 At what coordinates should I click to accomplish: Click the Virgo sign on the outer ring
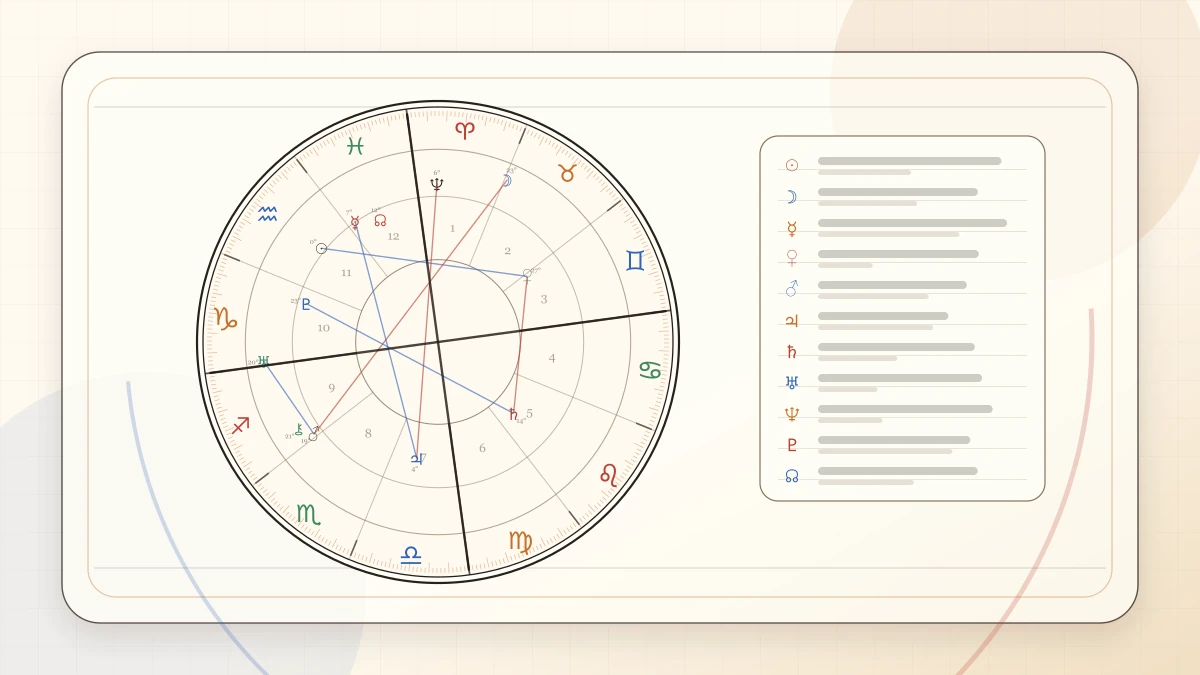pos(520,542)
